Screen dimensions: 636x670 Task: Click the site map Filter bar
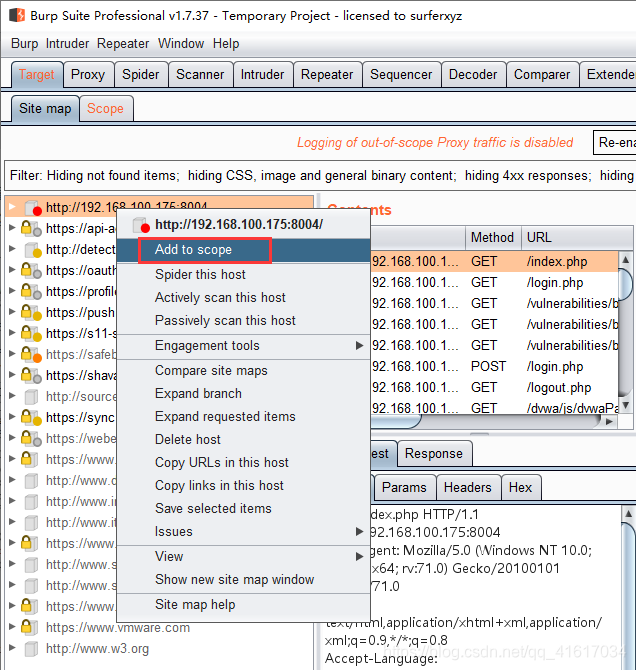[x=320, y=176]
